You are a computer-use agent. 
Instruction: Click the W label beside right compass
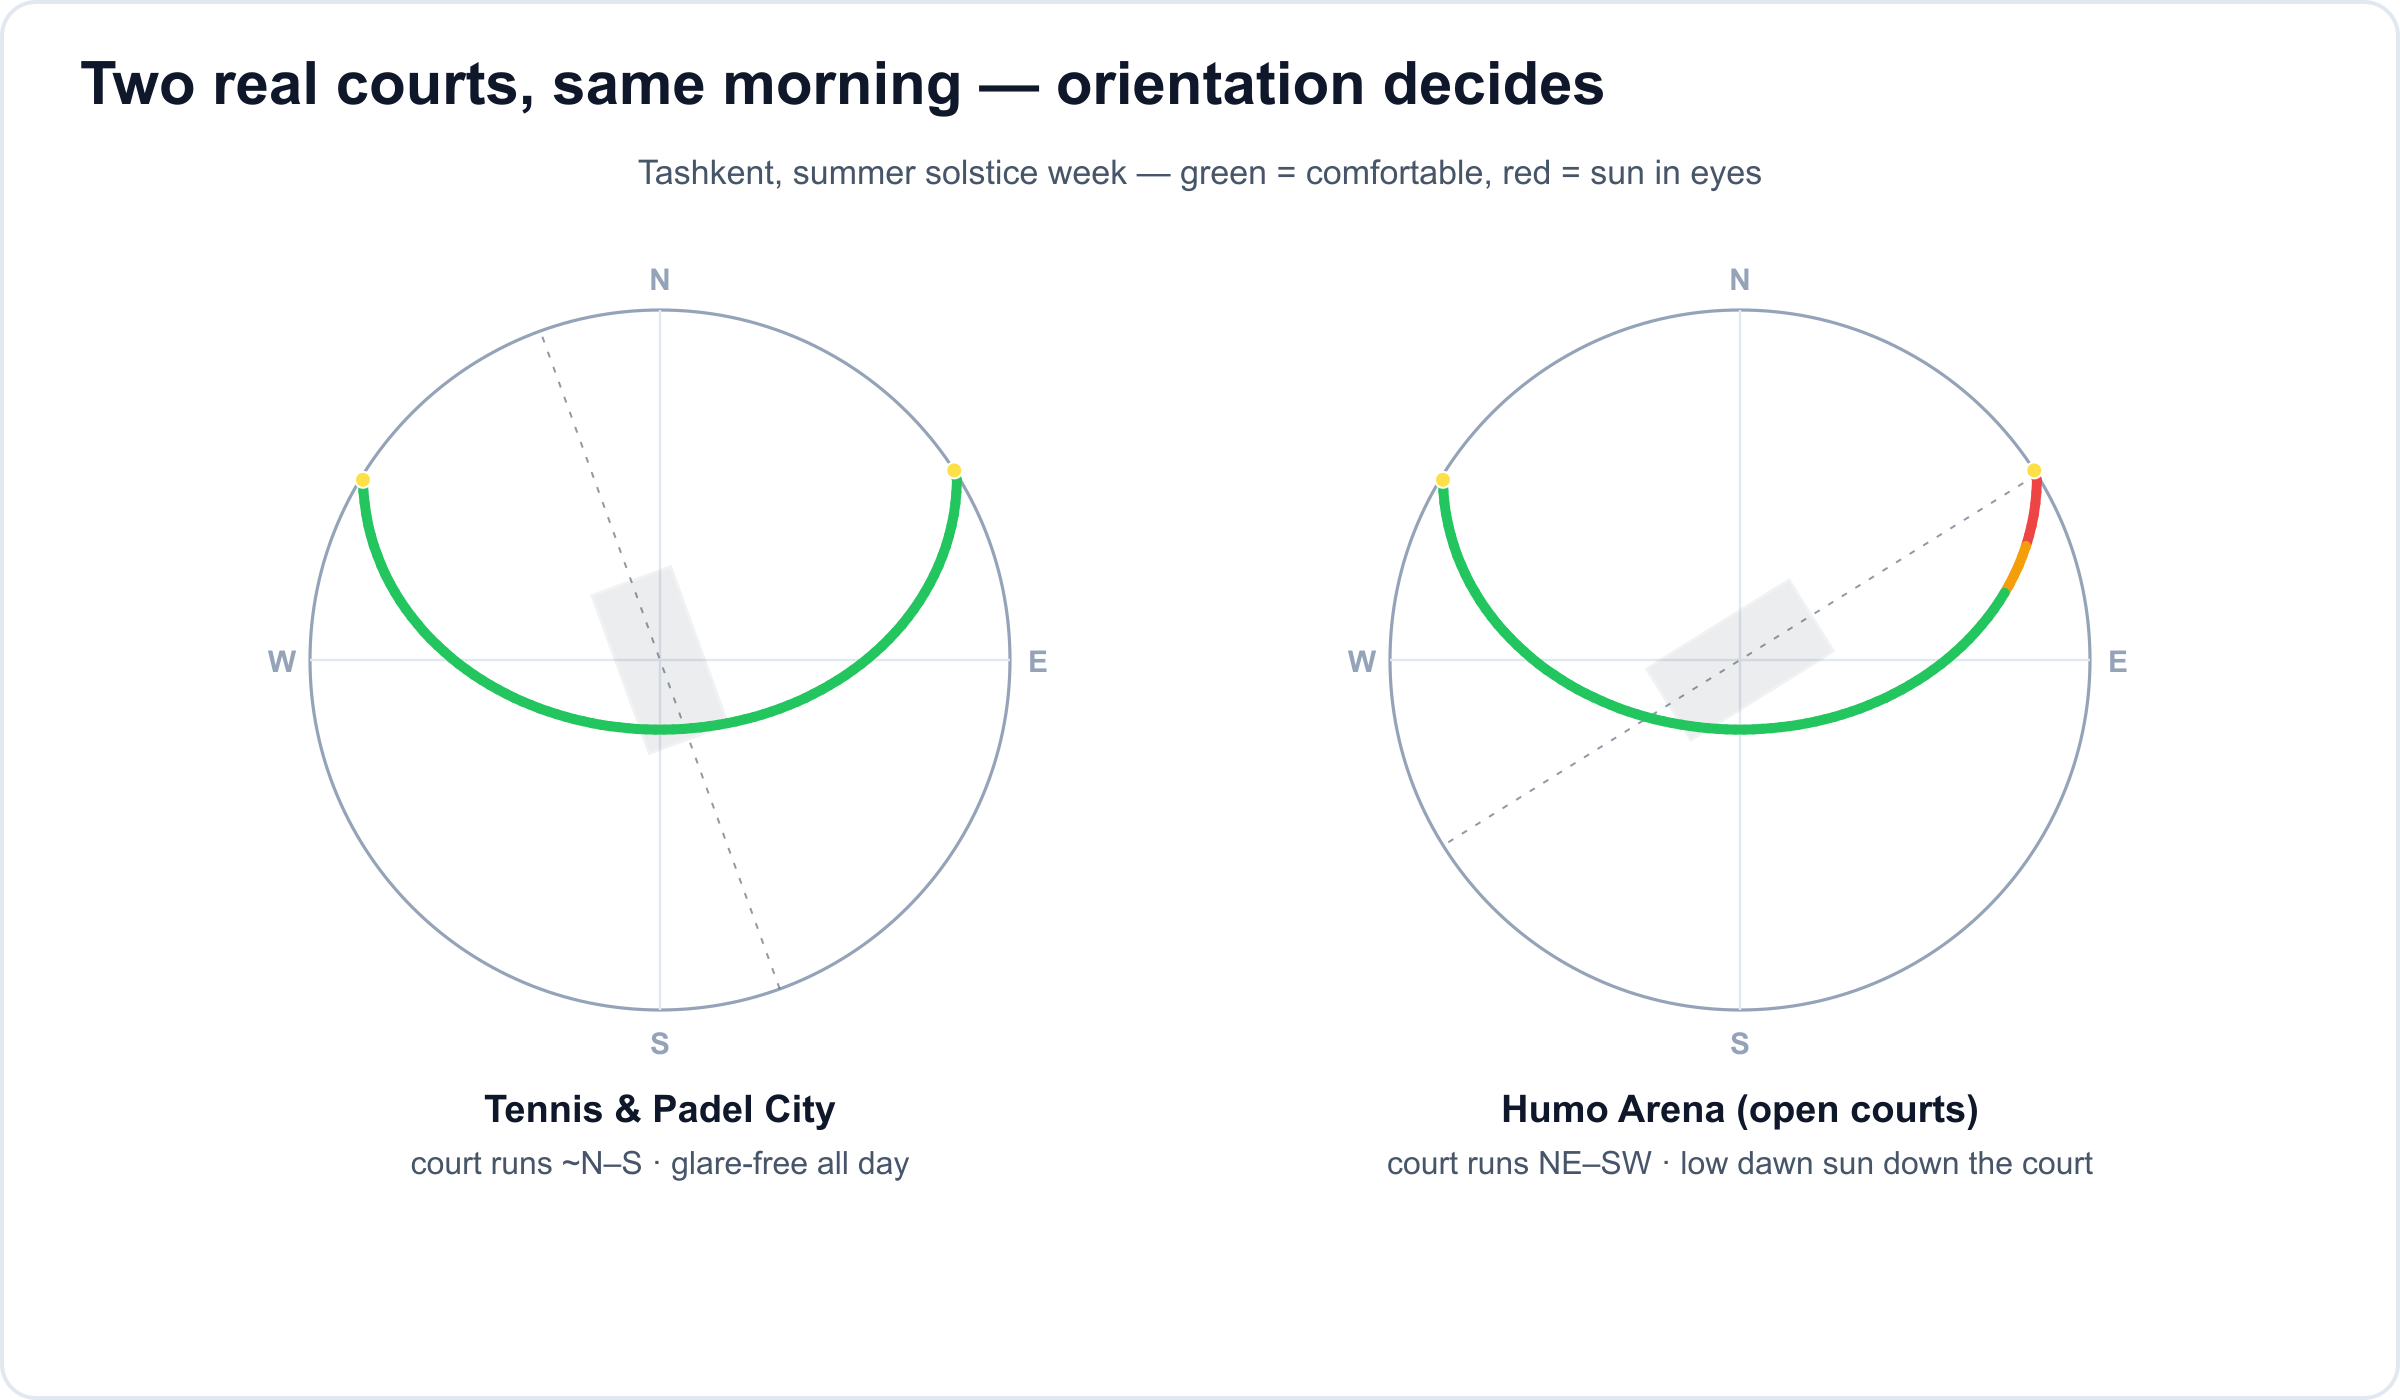(1362, 661)
